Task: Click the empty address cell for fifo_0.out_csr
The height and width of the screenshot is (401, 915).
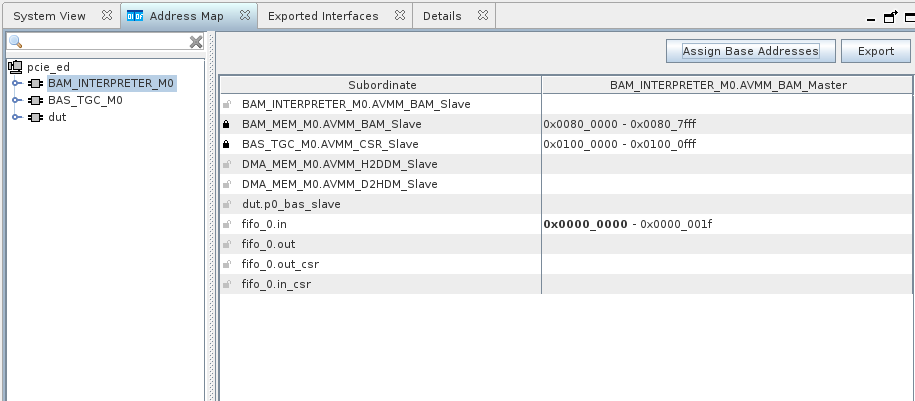Action: pyautogui.click(x=727, y=264)
